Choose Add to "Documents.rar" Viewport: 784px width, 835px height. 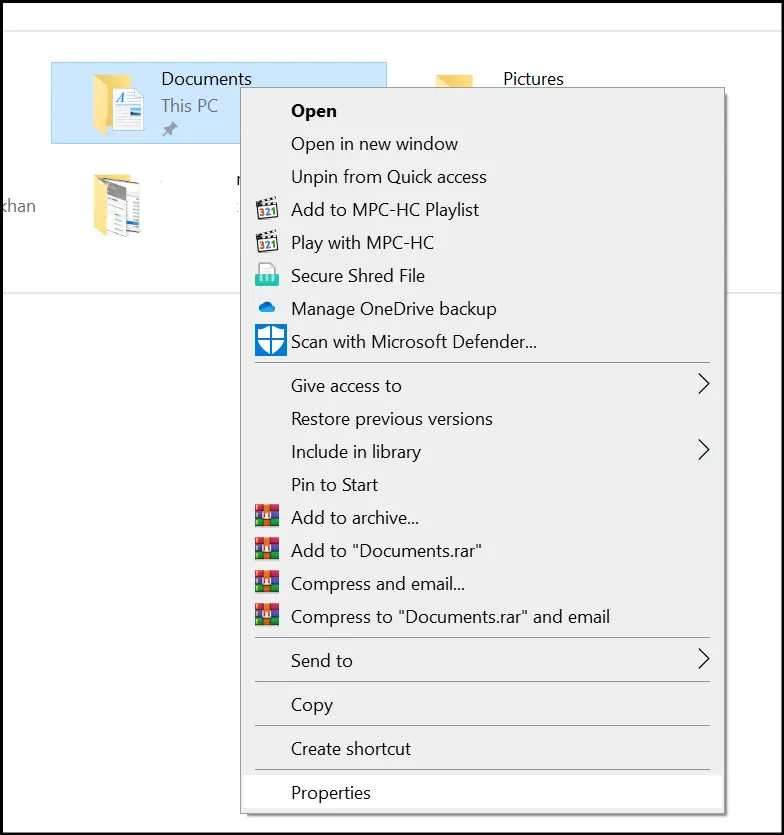pos(483,551)
